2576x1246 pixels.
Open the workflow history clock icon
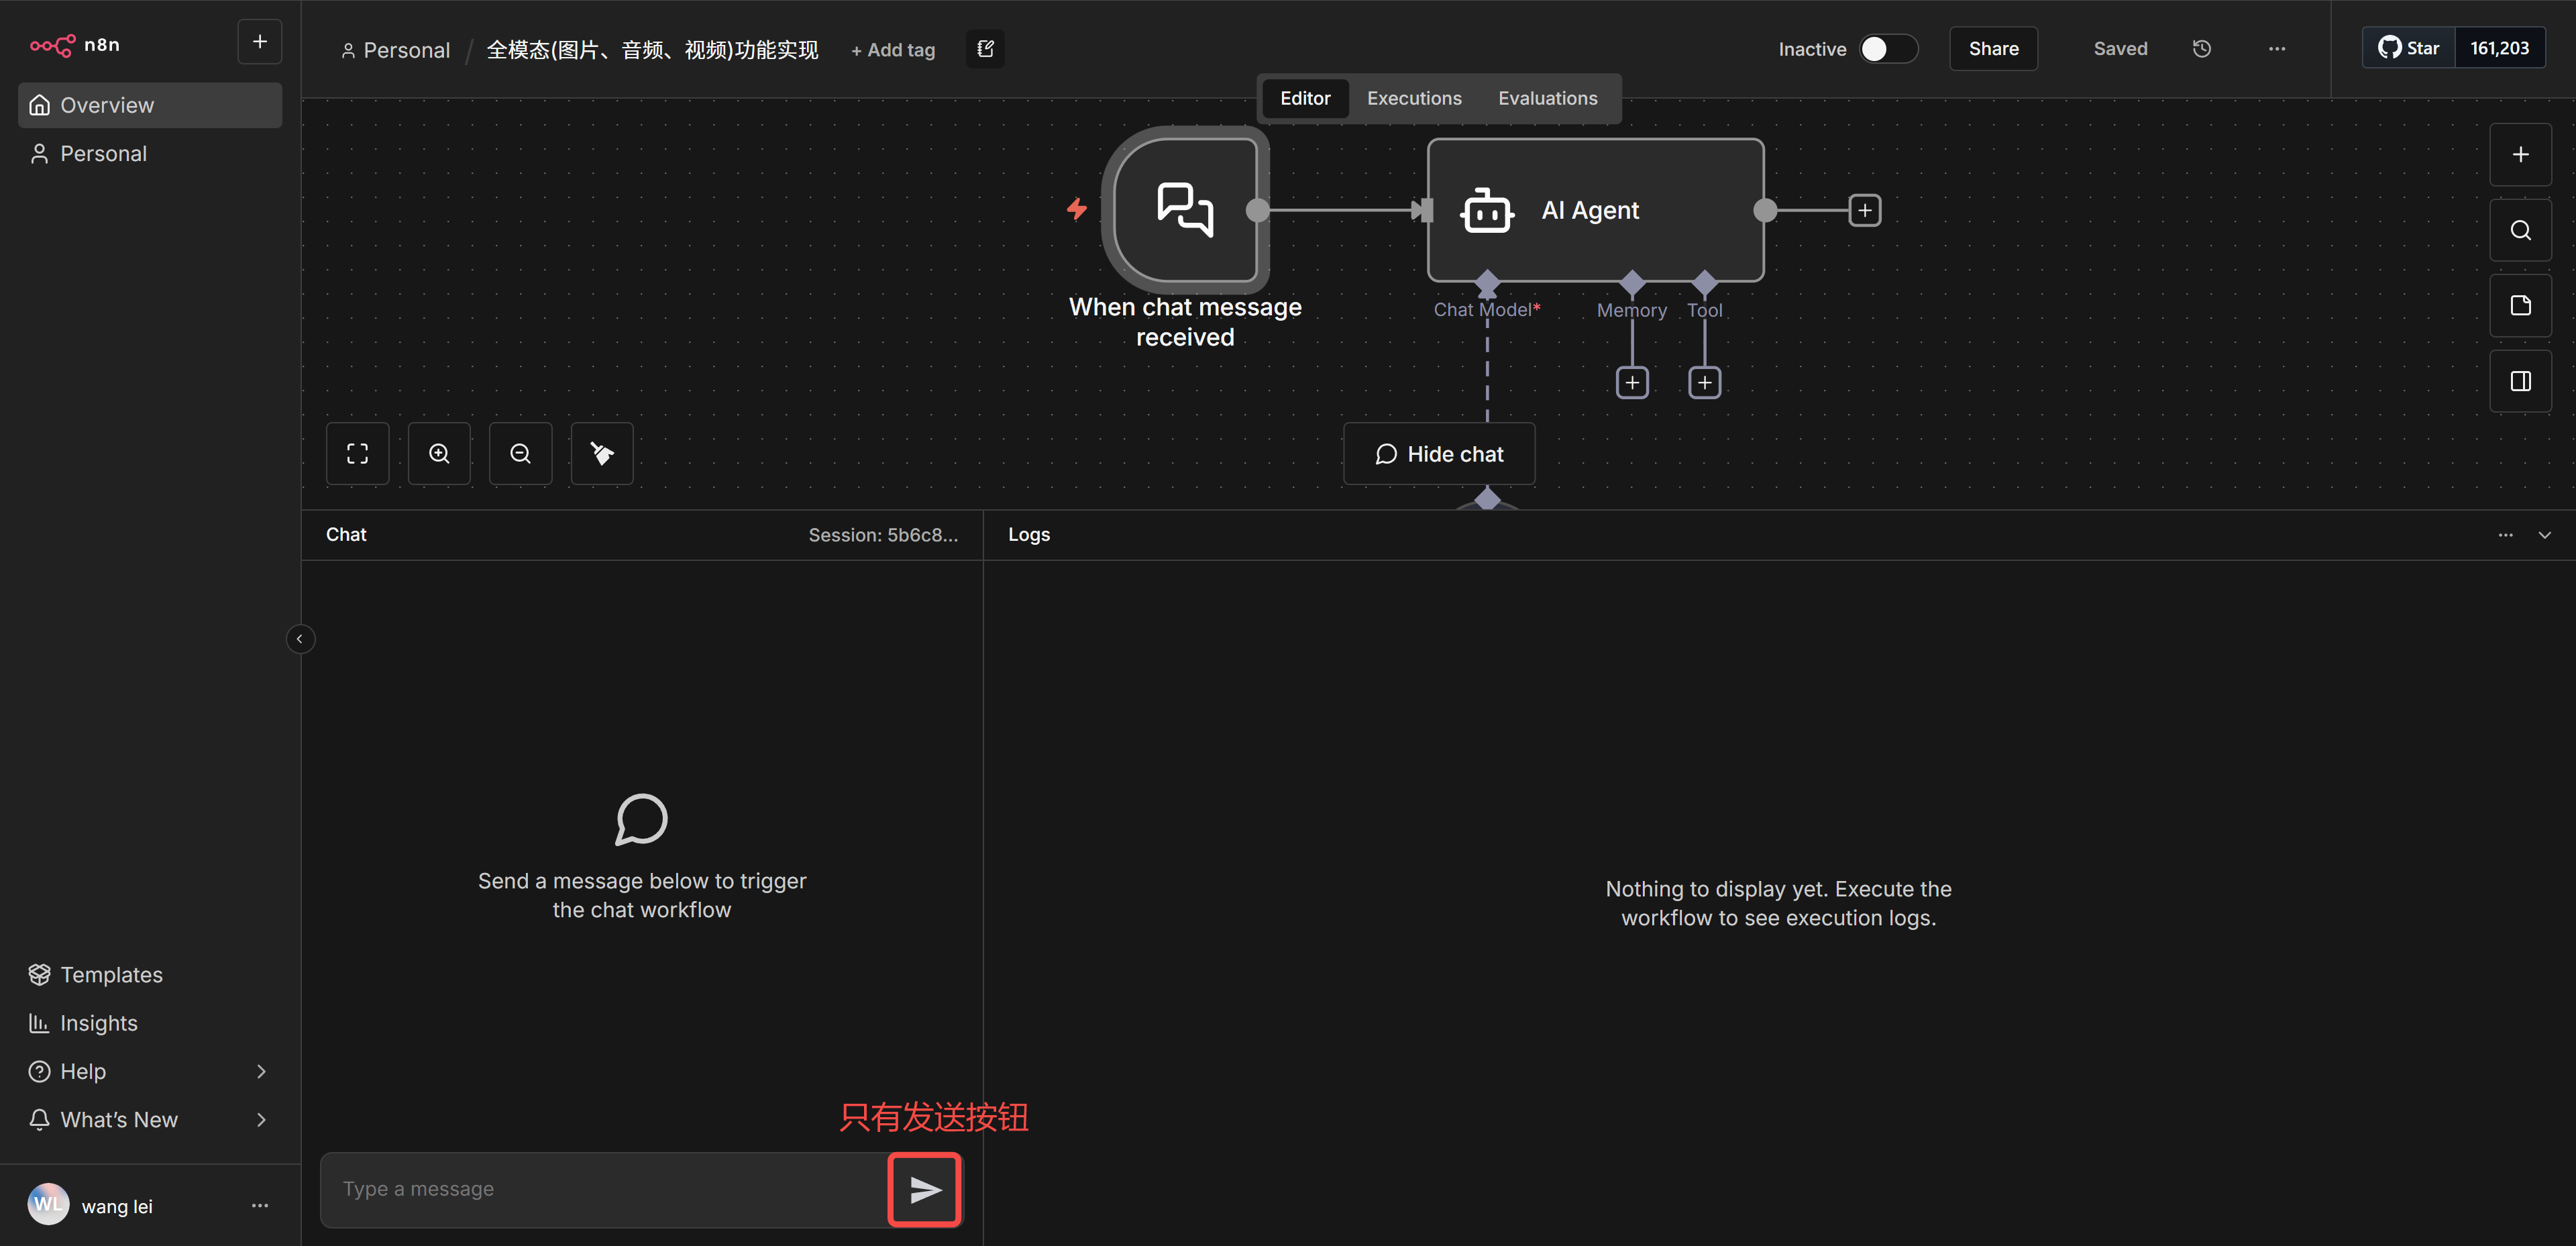coord(2201,49)
